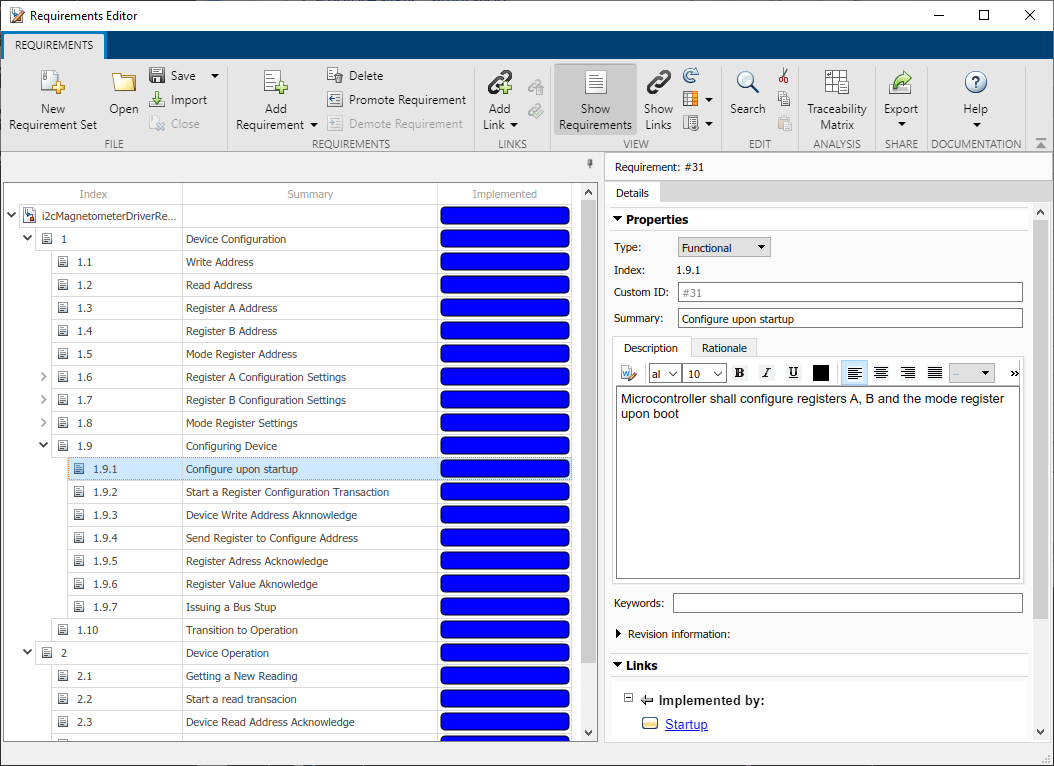Expand the Register A Configuration Settings row
The height and width of the screenshot is (766, 1054).
[43, 377]
